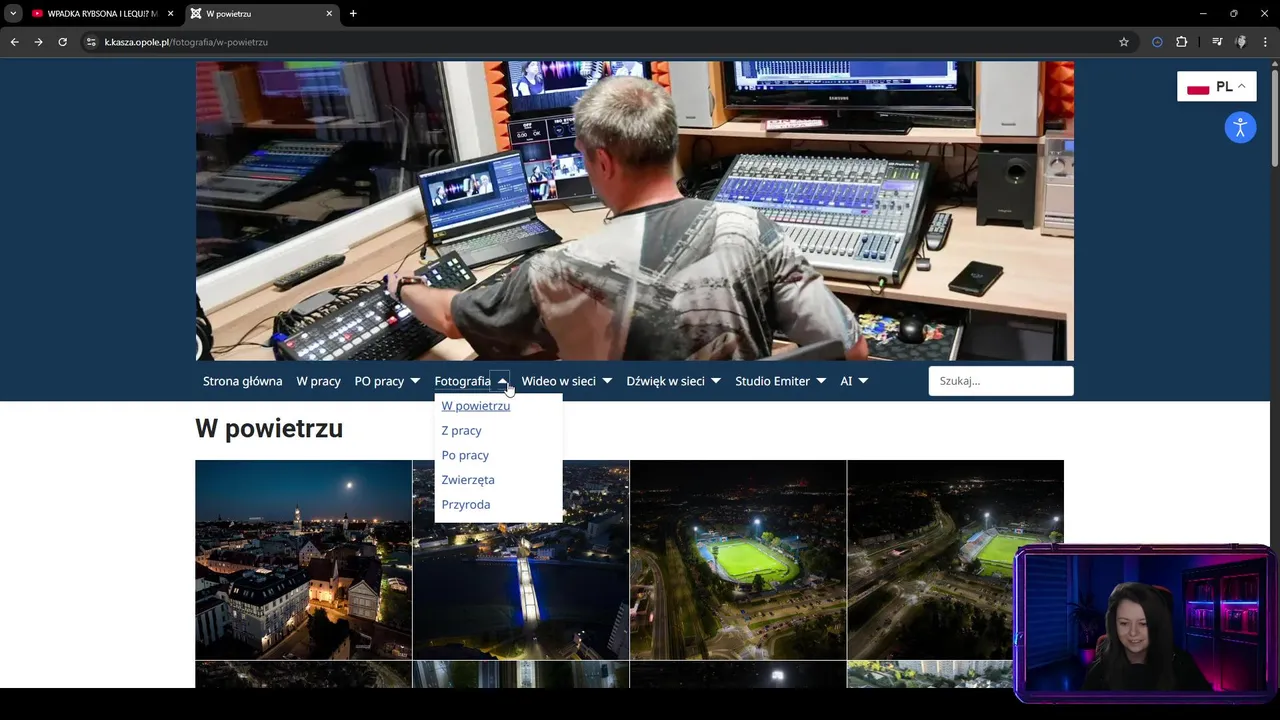The height and width of the screenshot is (720, 1280).
Task: Click the address bar URL
Action: (186, 42)
